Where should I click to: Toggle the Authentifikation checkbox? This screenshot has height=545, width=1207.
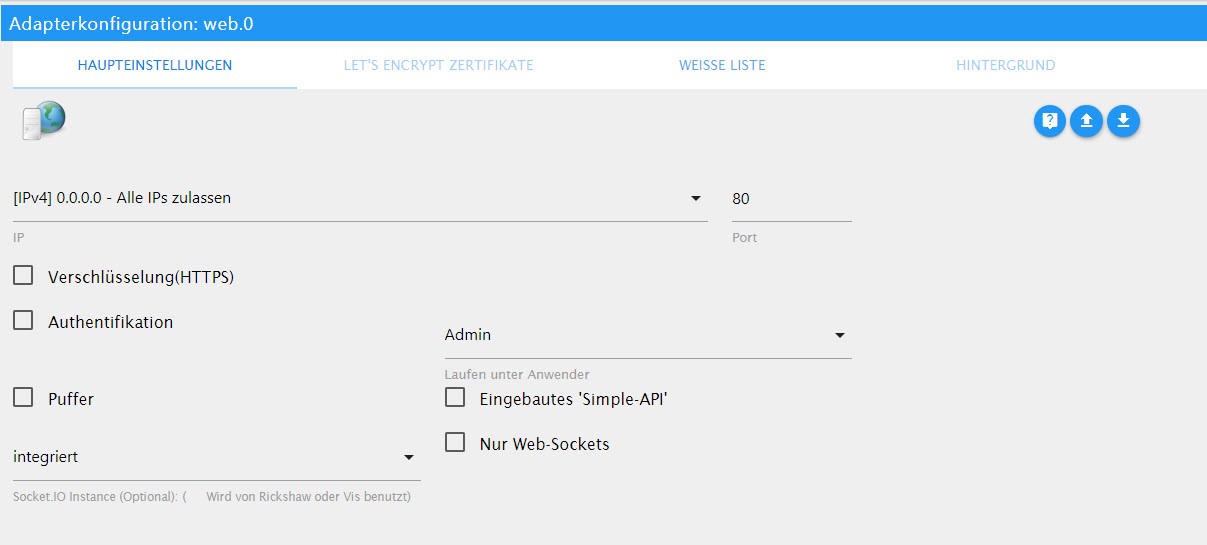tap(23, 321)
